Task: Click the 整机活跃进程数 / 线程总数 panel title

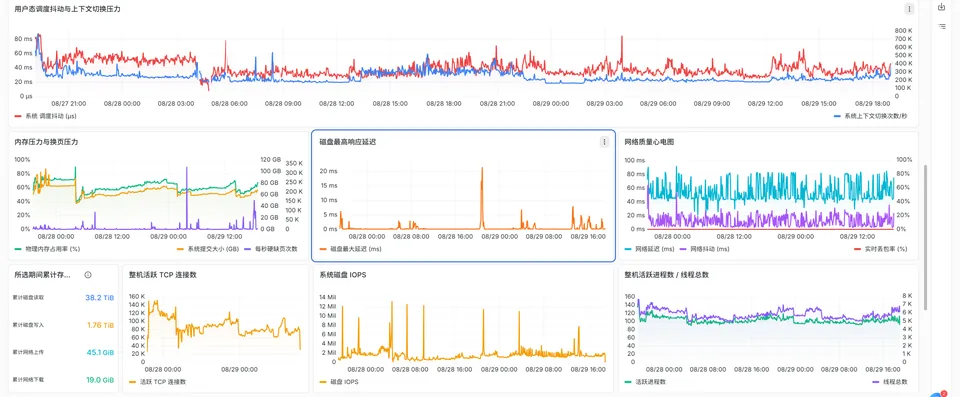Action: (x=666, y=275)
